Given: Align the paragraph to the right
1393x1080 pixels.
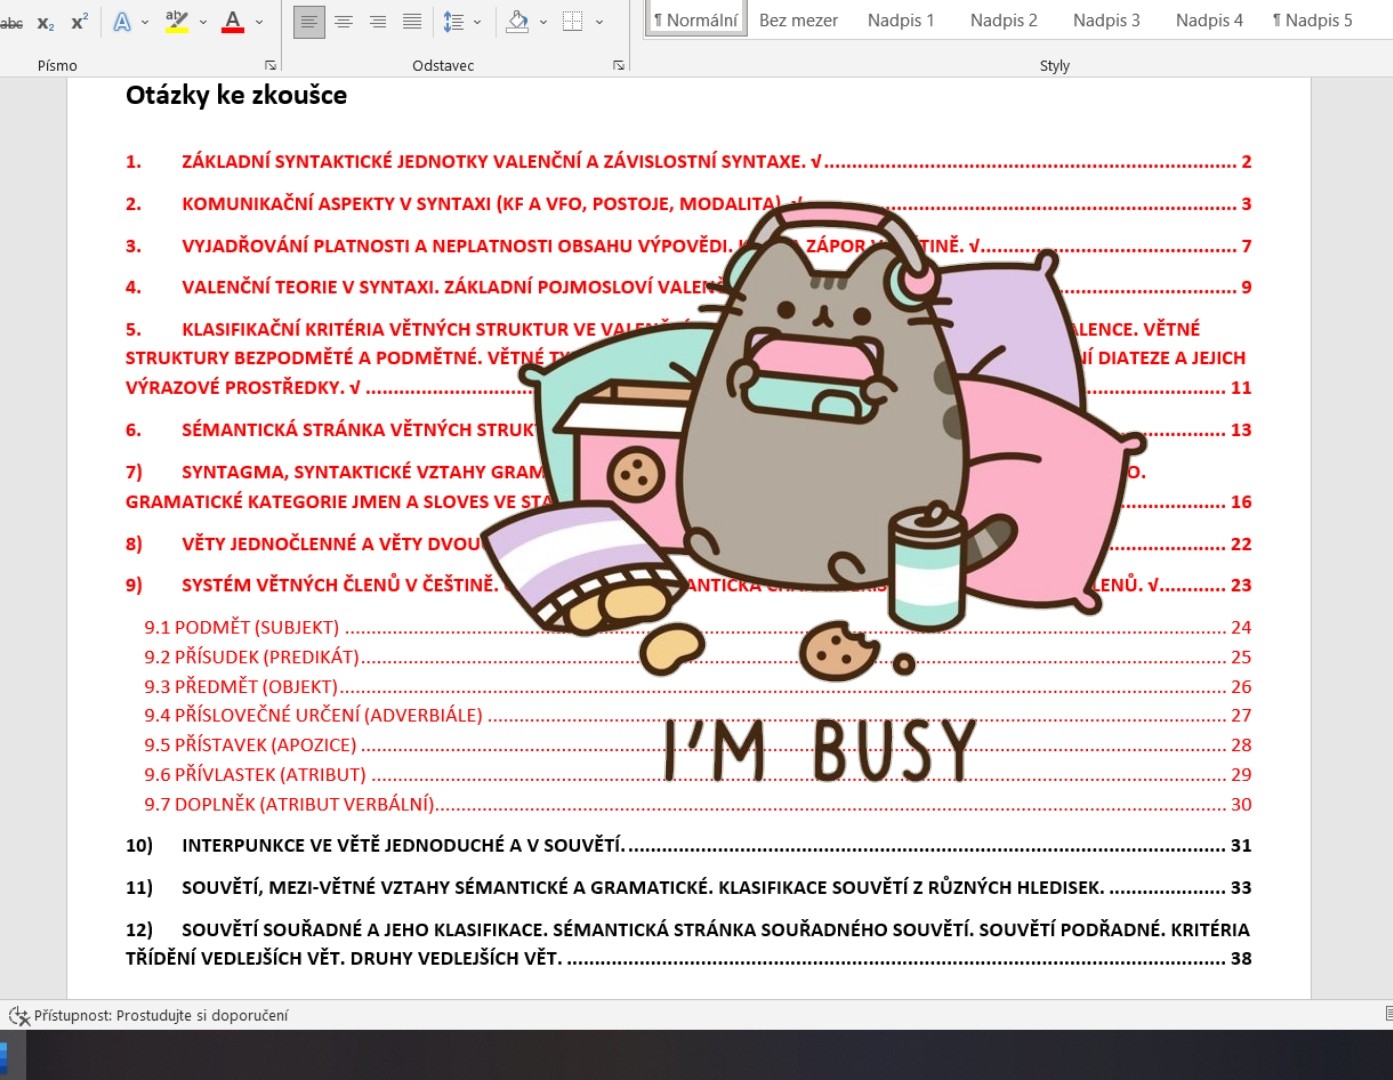Looking at the screenshot, I should [x=377, y=21].
